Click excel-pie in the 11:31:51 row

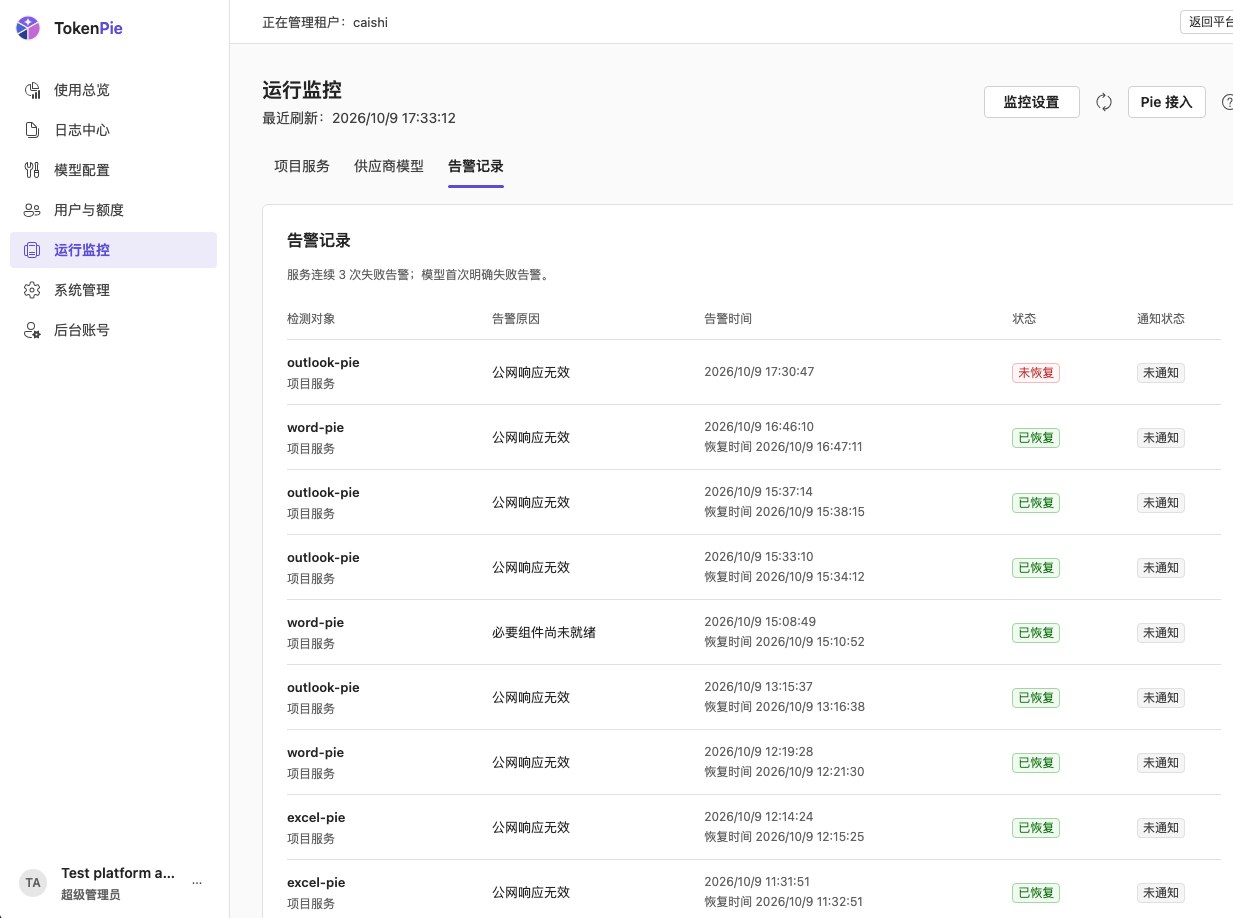point(316,883)
